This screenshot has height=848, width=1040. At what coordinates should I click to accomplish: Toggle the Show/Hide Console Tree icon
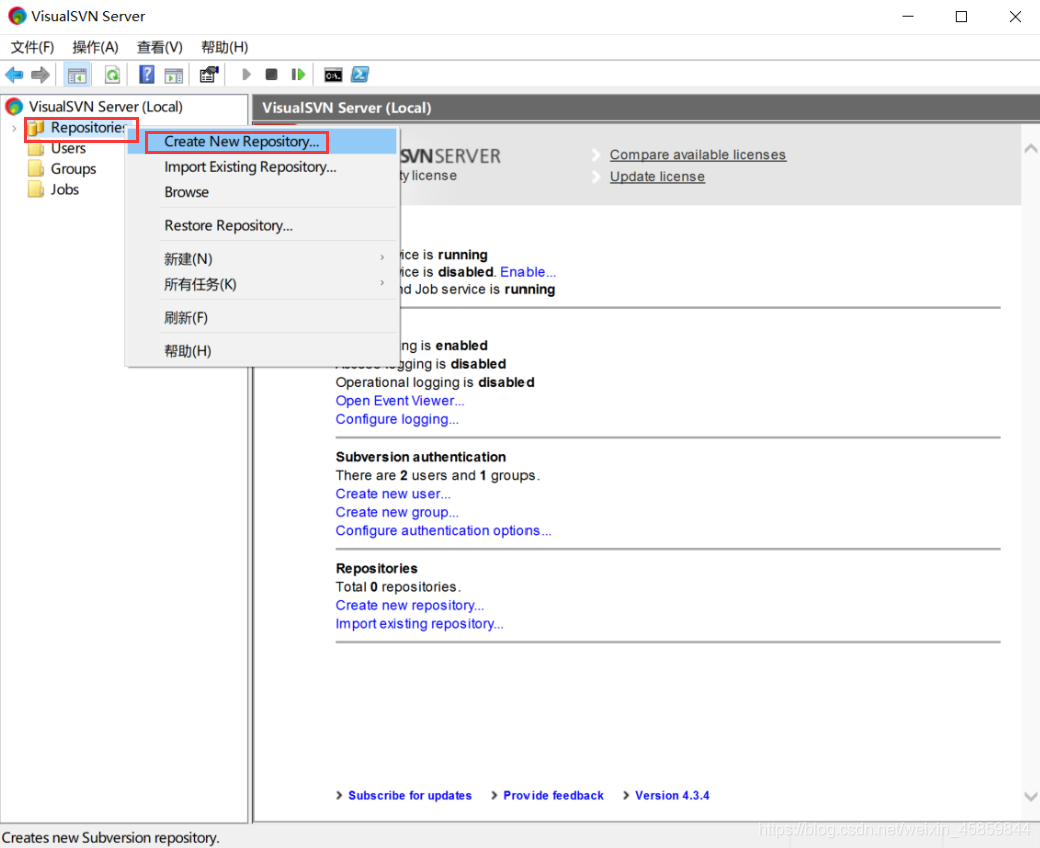point(77,75)
